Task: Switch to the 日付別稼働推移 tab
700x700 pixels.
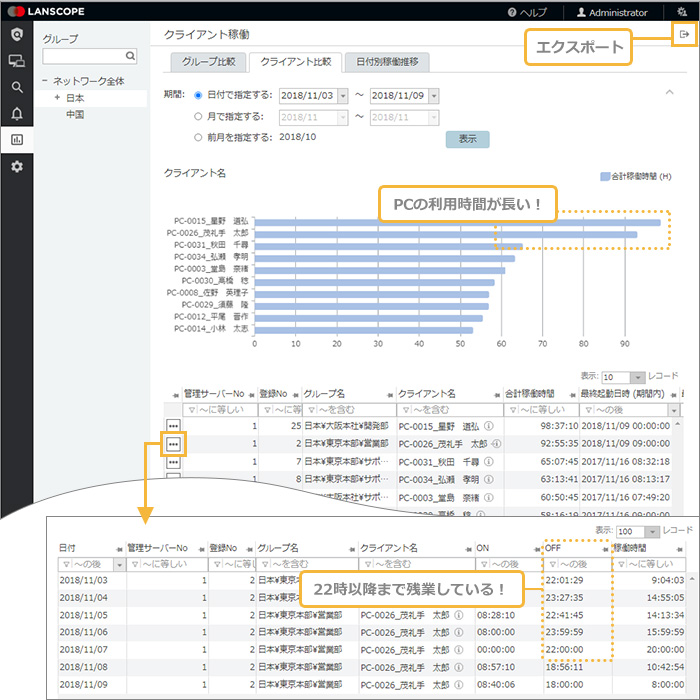Action: tap(387, 62)
